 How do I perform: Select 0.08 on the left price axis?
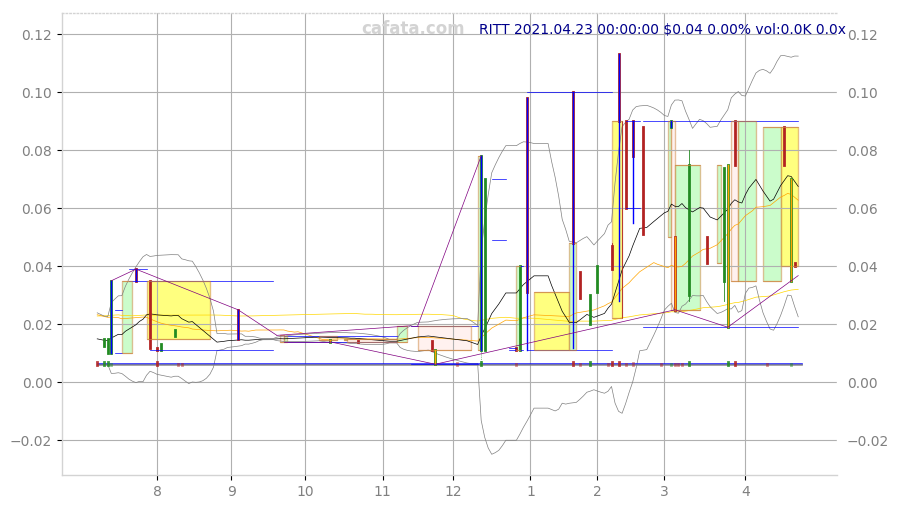coord(37,151)
